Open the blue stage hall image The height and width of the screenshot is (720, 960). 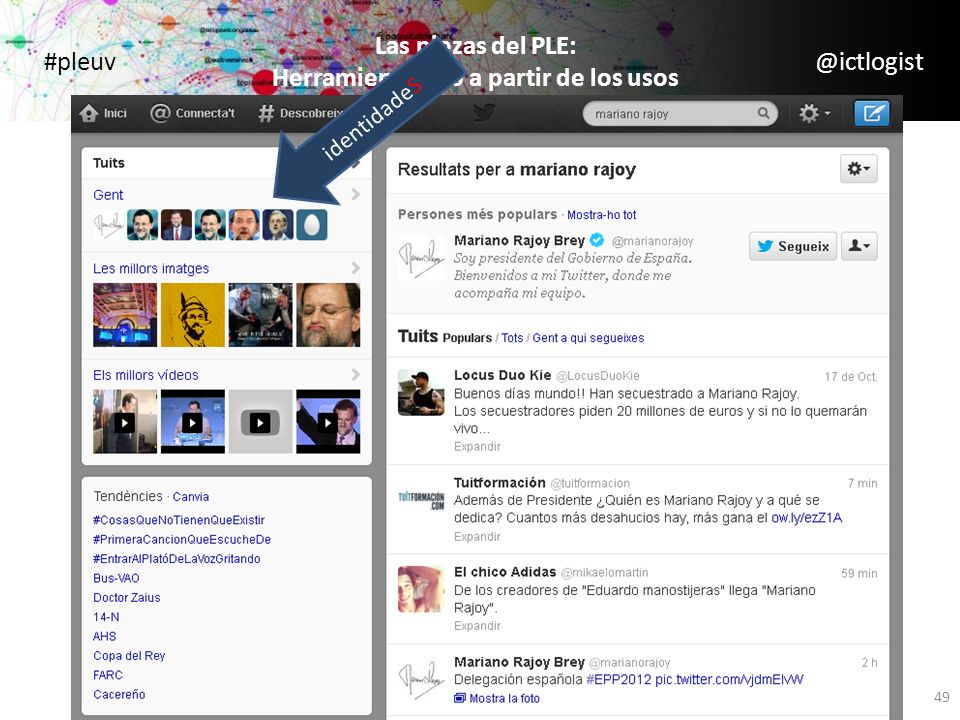125,315
